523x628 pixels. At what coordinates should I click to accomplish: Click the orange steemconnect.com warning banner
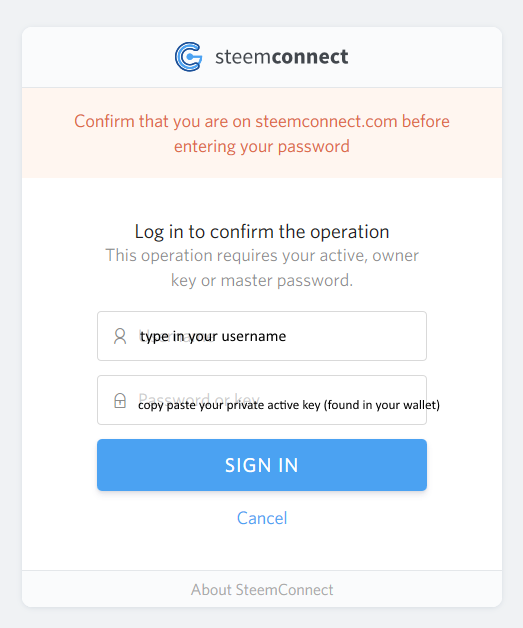coord(262,133)
